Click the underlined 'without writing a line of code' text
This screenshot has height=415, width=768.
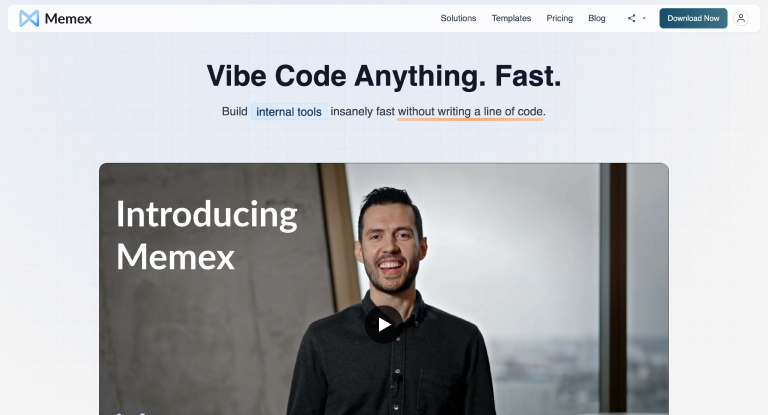pos(470,112)
